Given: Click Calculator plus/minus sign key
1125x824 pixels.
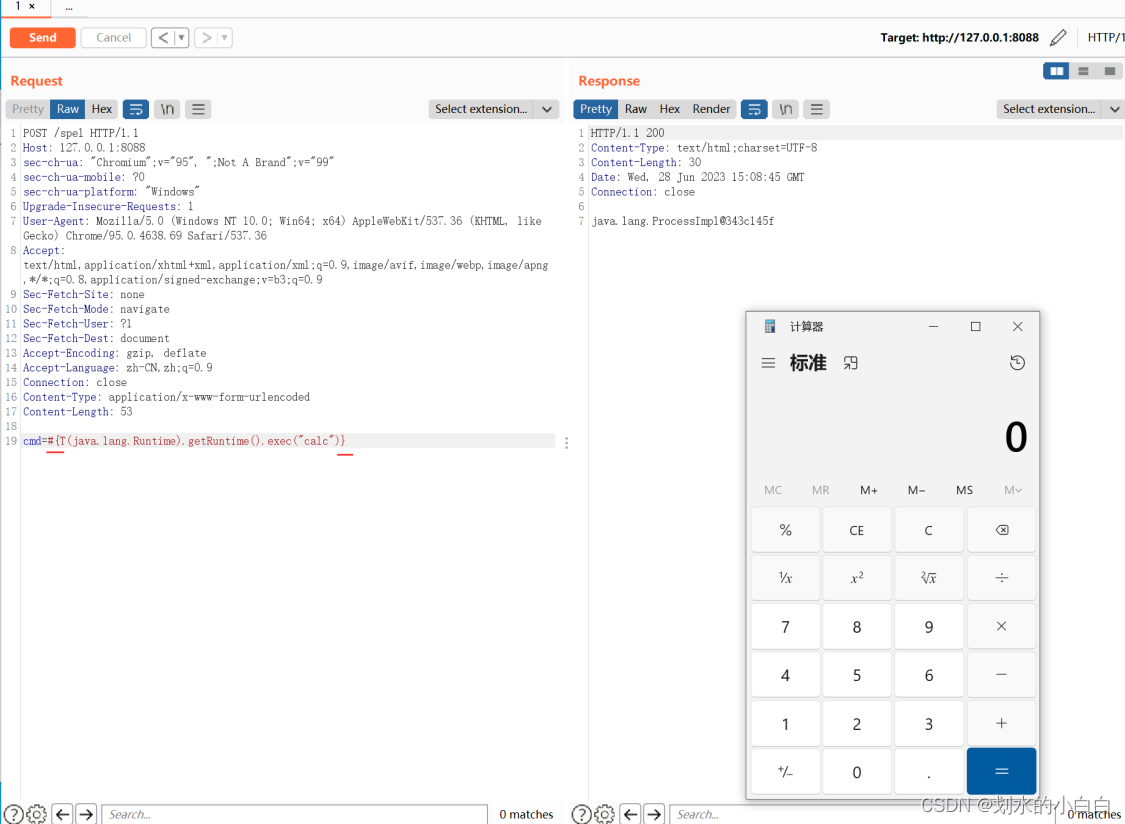Looking at the screenshot, I should 786,772.
